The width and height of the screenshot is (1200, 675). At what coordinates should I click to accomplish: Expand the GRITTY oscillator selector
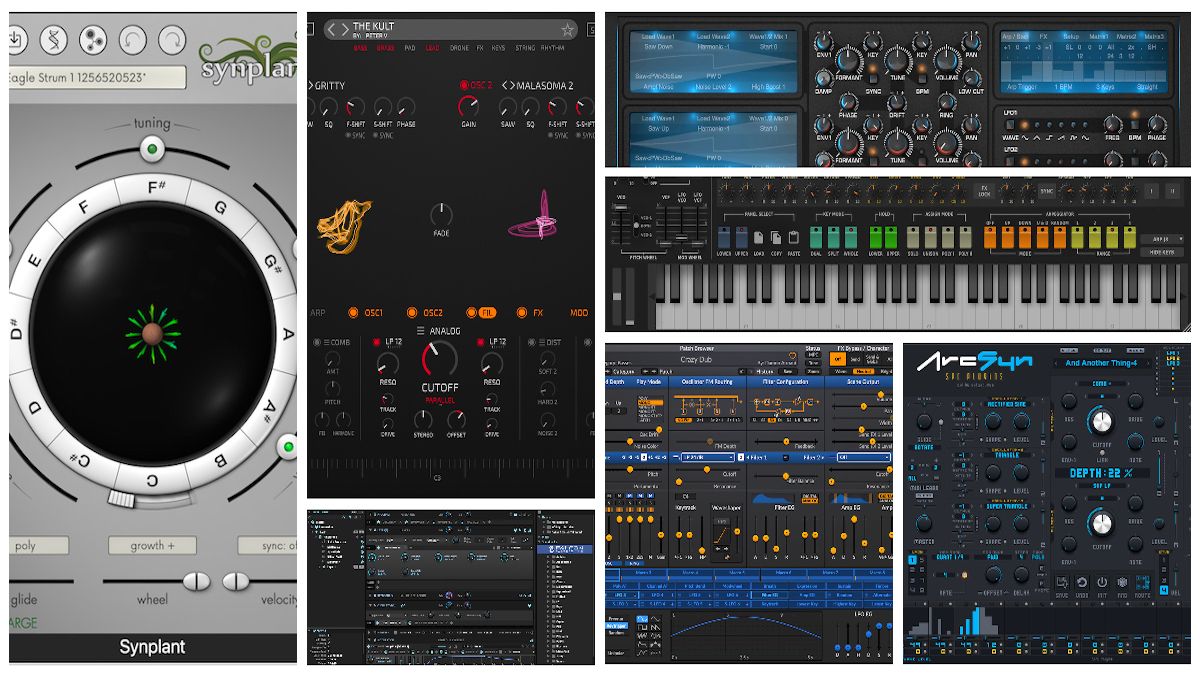[310, 85]
